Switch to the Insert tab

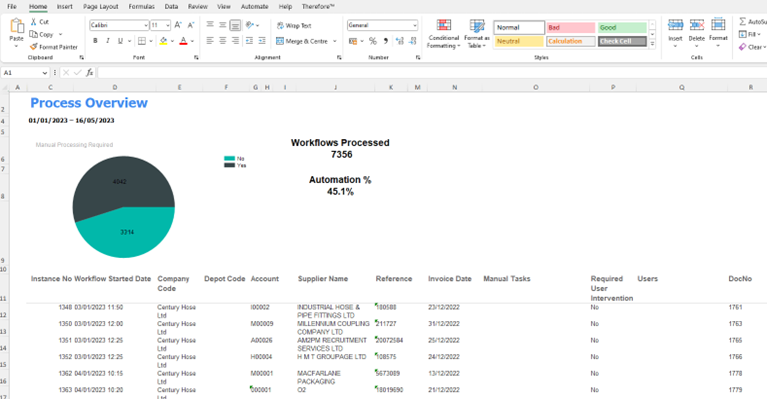tap(65, 6)
